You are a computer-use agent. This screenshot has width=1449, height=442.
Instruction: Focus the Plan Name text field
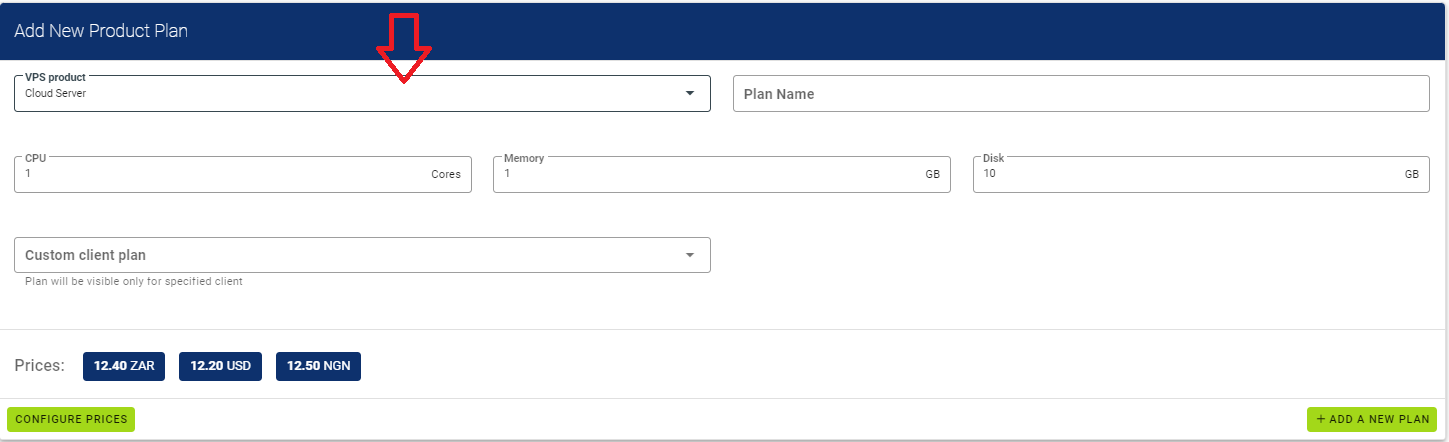(1080, 94)
